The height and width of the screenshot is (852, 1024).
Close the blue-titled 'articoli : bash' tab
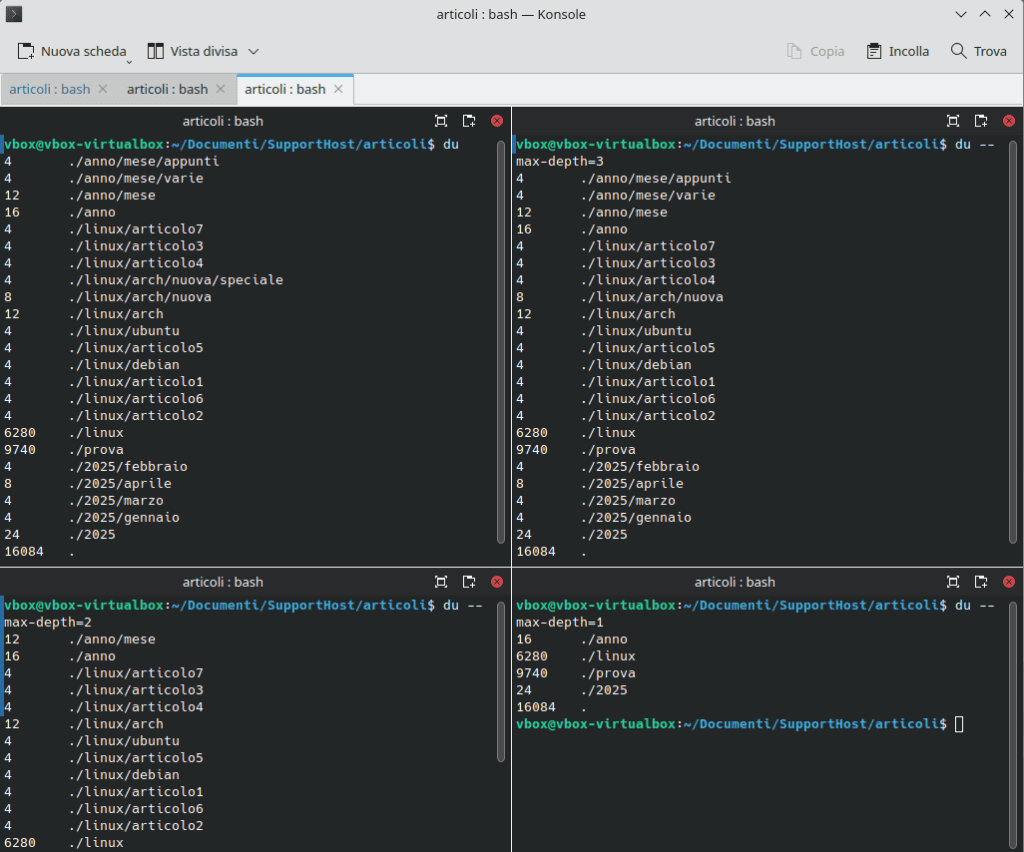point(103,89)
